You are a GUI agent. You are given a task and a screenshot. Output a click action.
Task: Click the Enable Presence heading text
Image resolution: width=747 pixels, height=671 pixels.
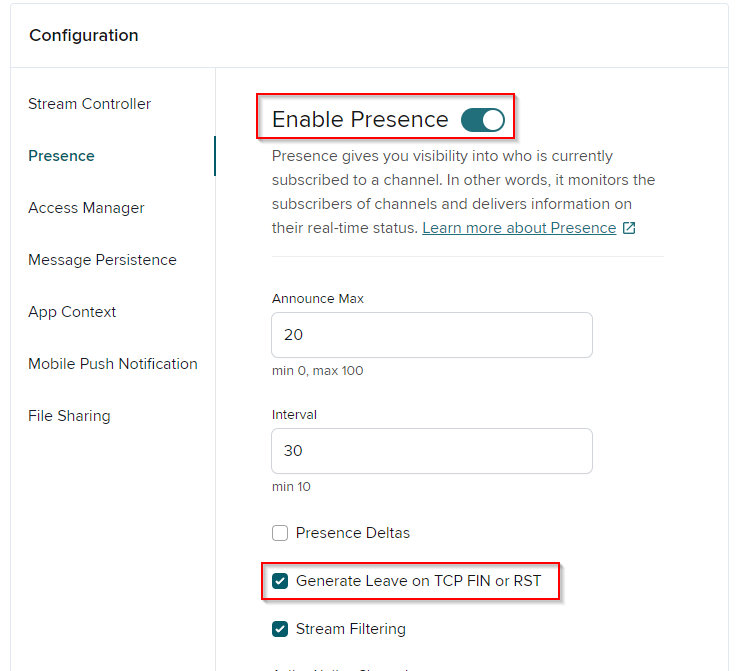point(360,120)
